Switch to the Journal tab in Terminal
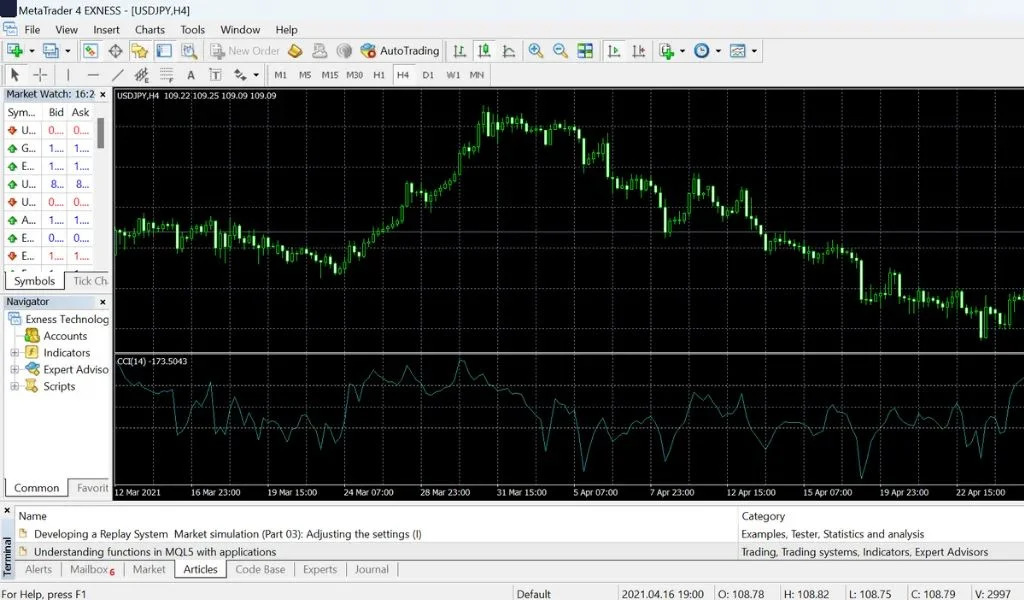1024x600 pixels. [372, 569]
